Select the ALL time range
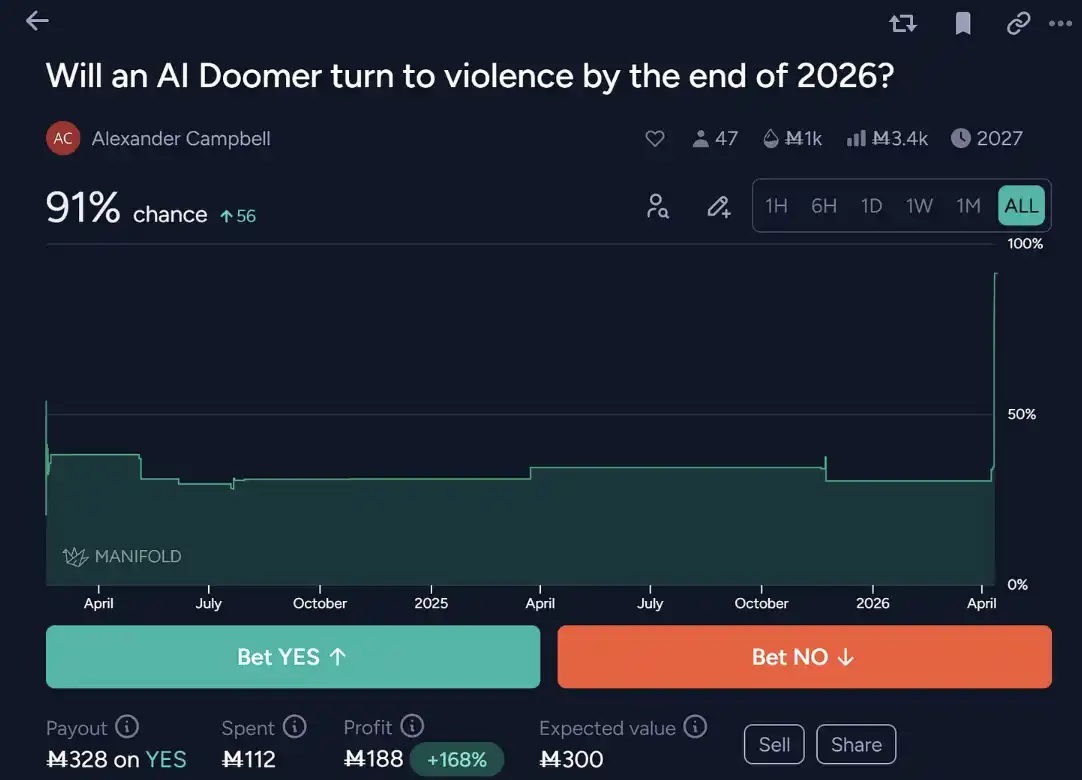 pyautogui.click(x=1021, y=206)
